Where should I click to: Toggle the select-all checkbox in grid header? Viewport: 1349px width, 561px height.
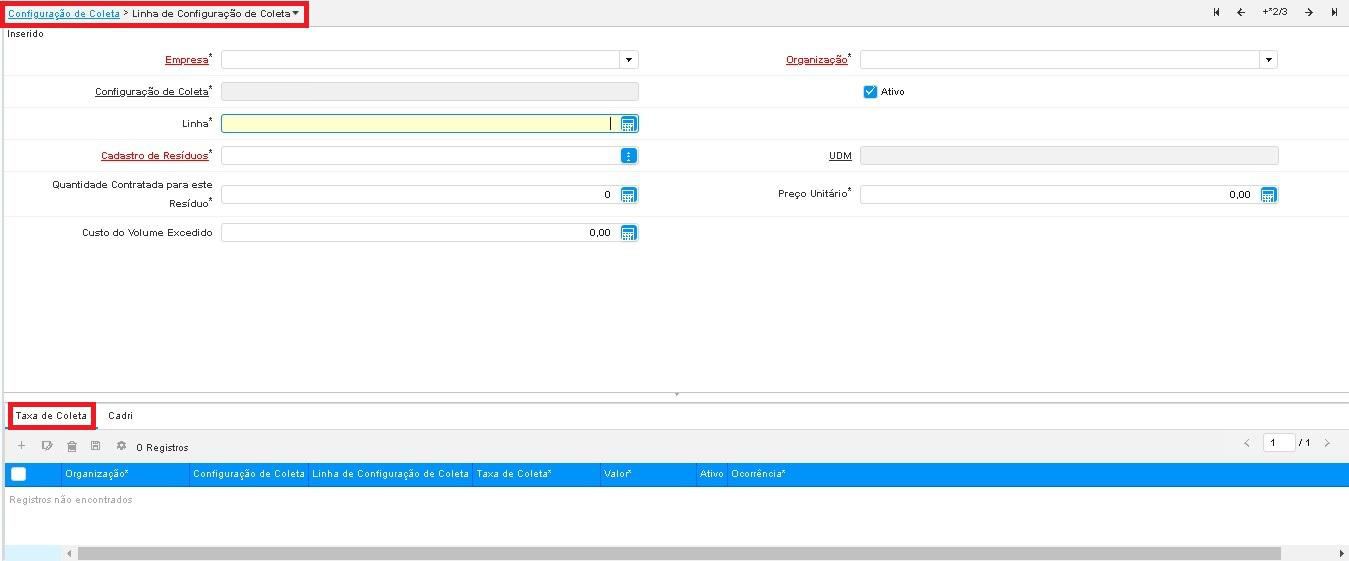coord(19,474)
